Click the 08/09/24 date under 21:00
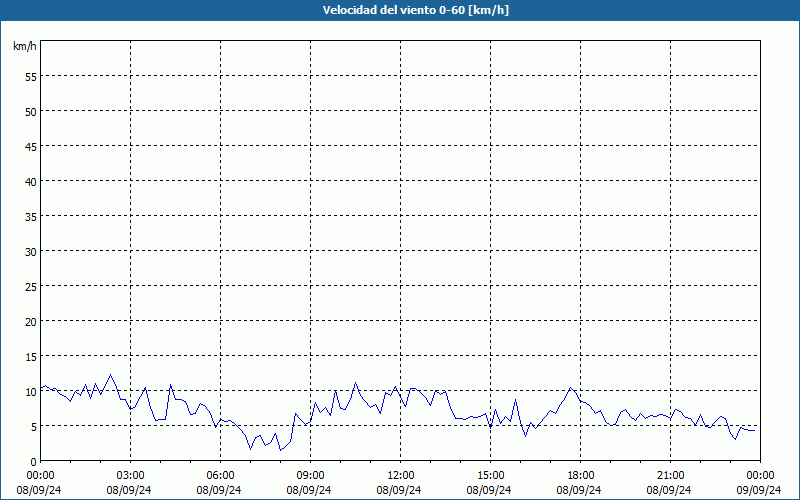 tap(669, 490)
